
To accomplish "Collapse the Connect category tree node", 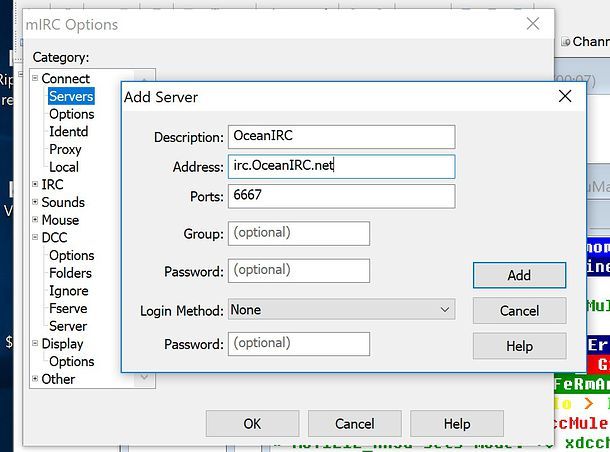I will coord(35,78).
